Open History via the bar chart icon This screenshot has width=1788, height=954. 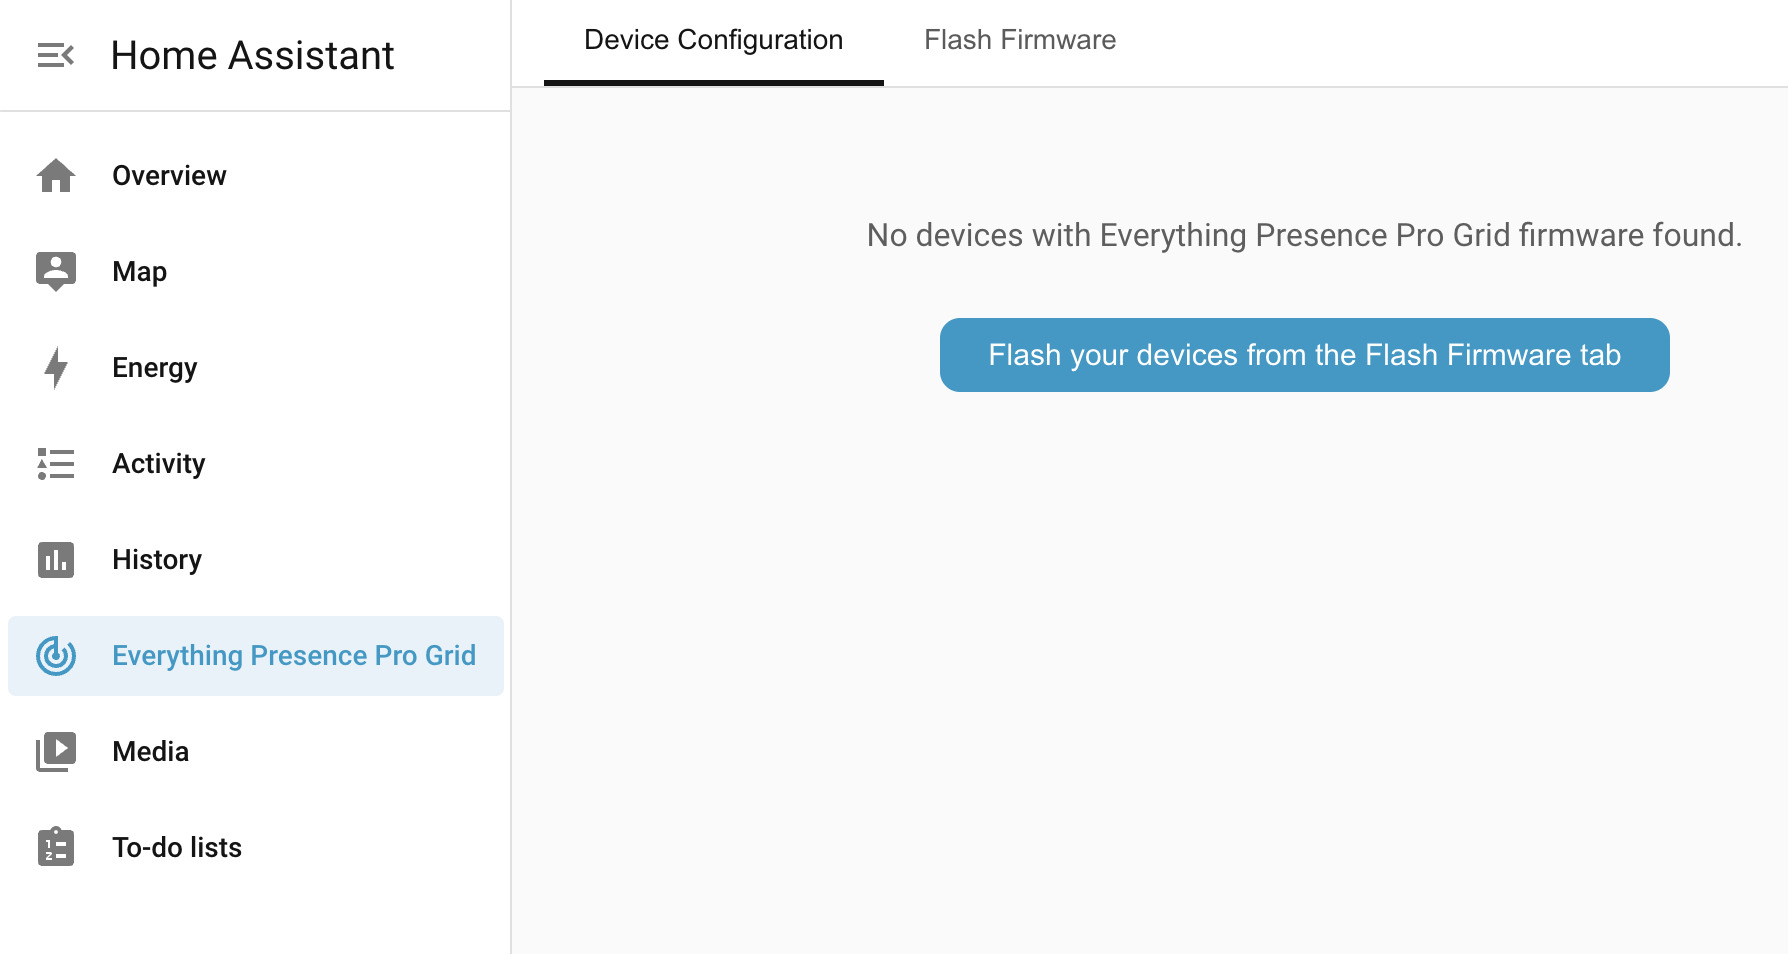pos(55,559)
